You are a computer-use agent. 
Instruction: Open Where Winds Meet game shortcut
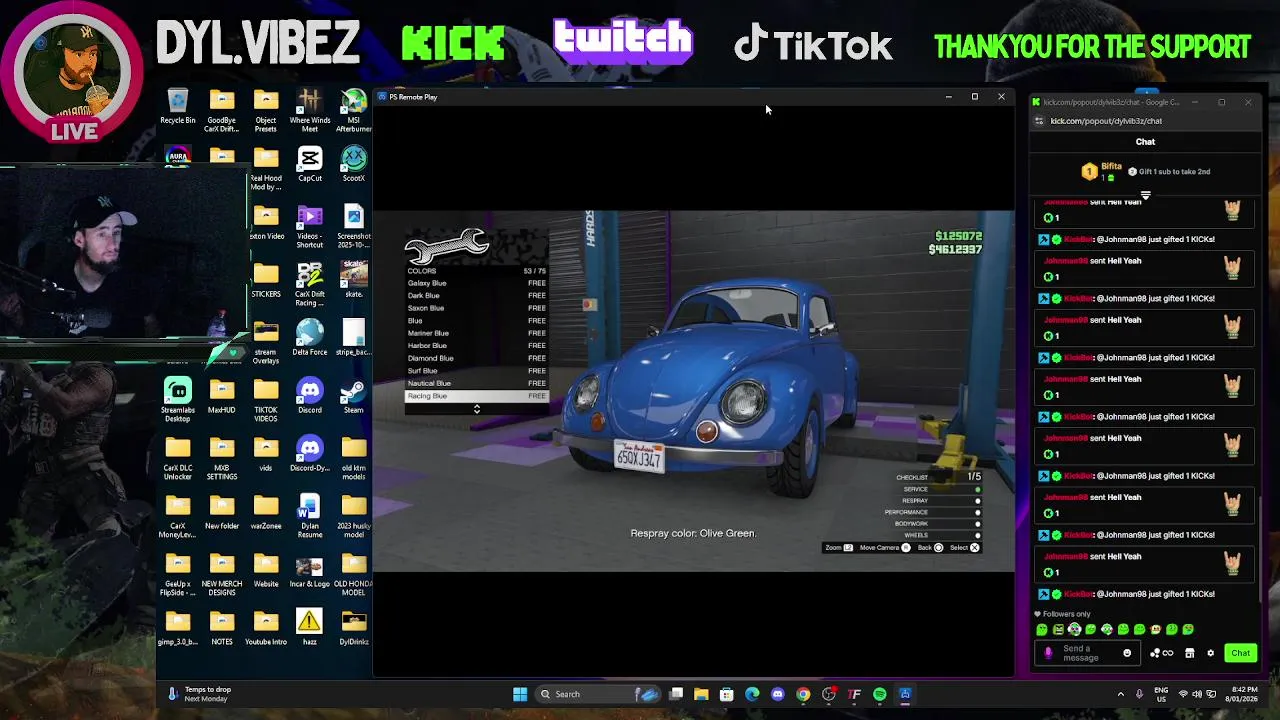[x=310, y=110]
